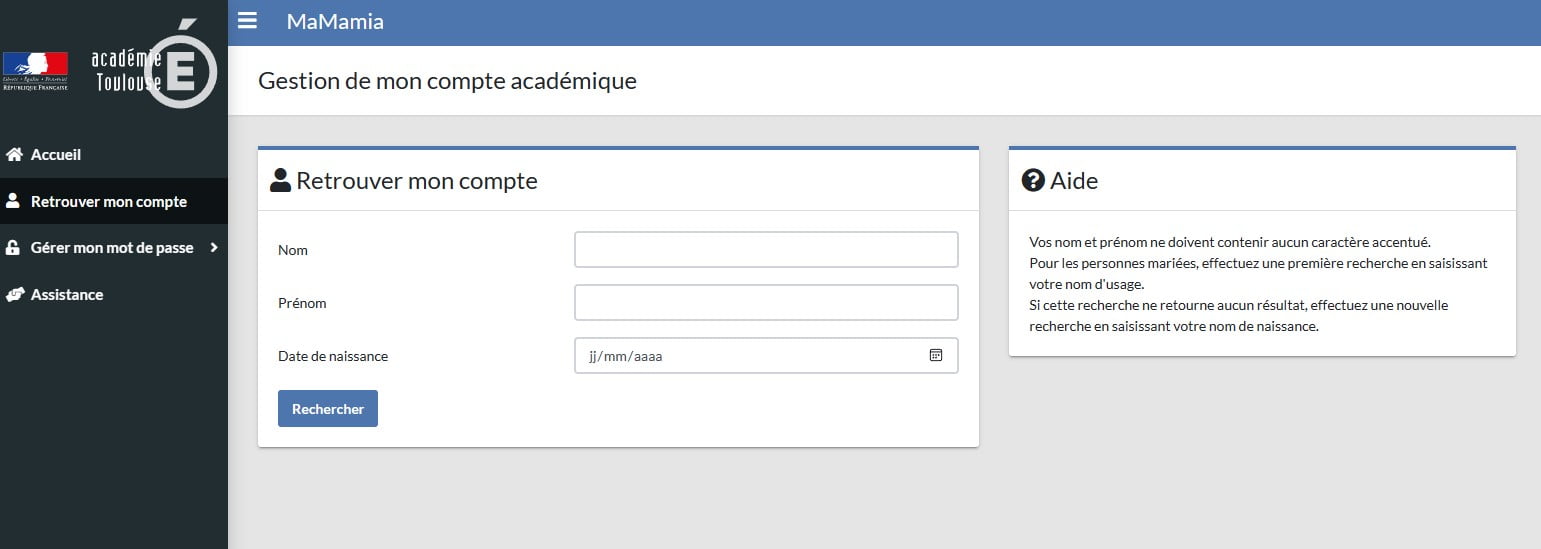Click the question mark Aide icon
Image resolution: width=1541 pixels, height=549 pixels.
[x=1033, y=180]
